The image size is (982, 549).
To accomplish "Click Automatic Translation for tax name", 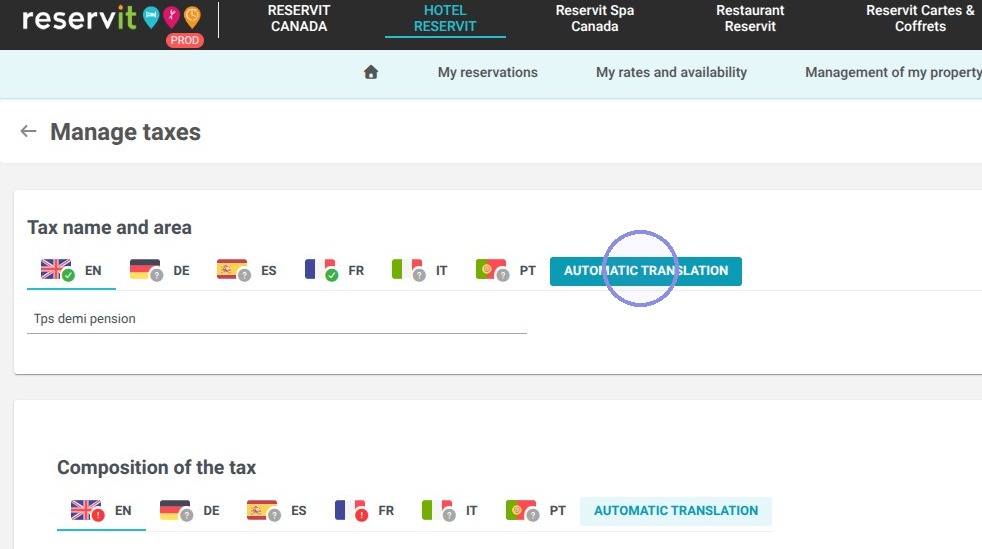I will pyautogui.click(x=646, y=271).
